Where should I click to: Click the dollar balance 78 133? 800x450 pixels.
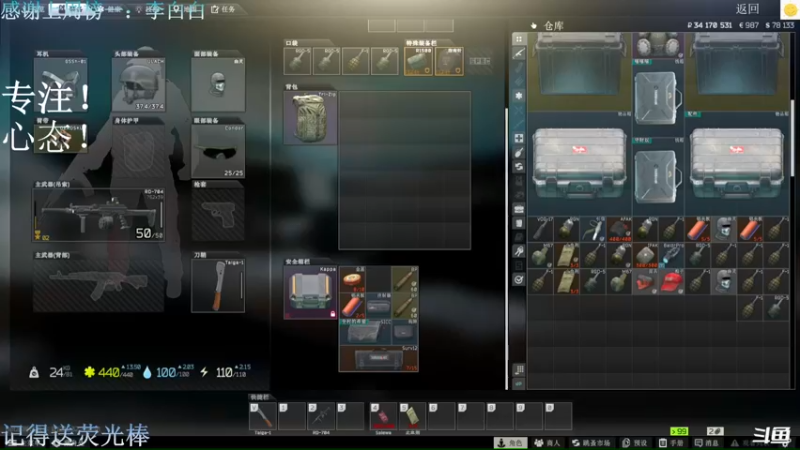780,25
